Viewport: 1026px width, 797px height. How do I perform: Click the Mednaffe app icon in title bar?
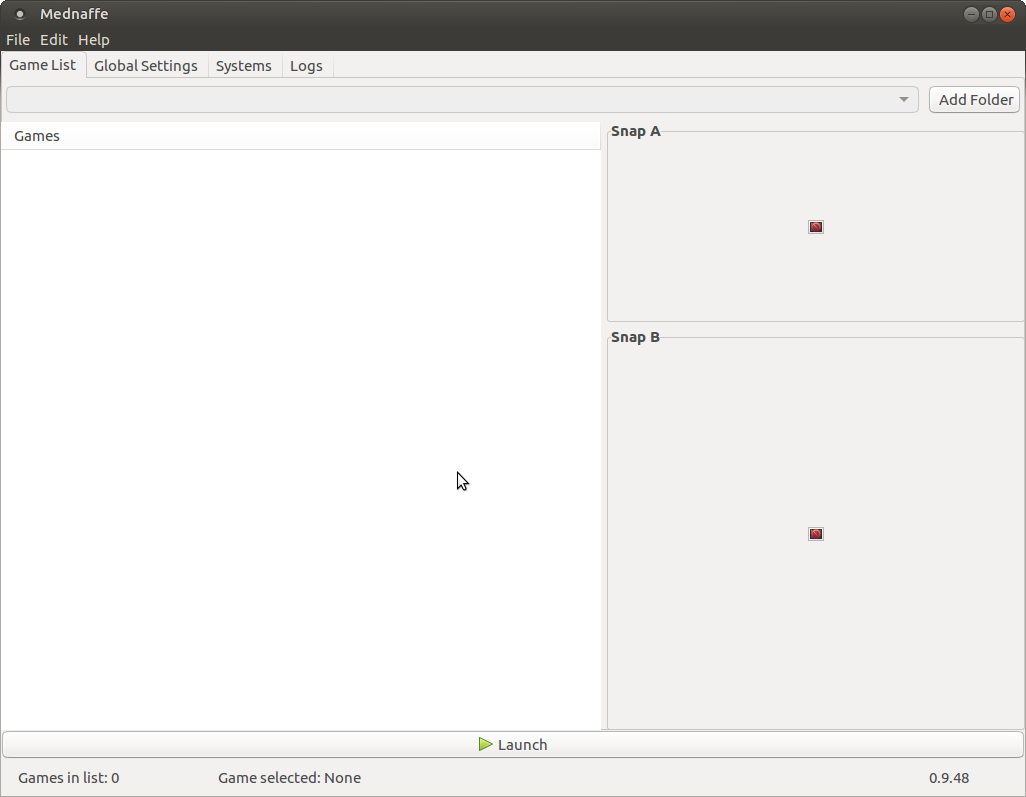coord(19,14)
